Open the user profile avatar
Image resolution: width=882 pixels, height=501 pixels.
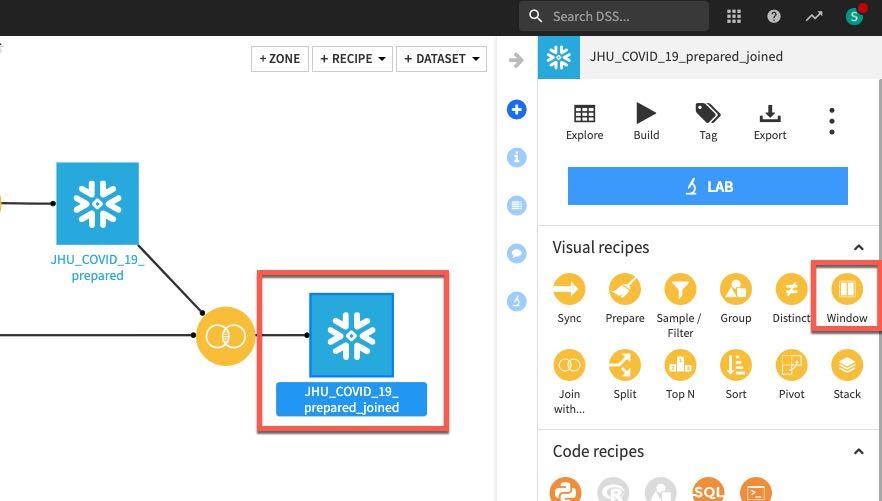[x=854, y=16]
